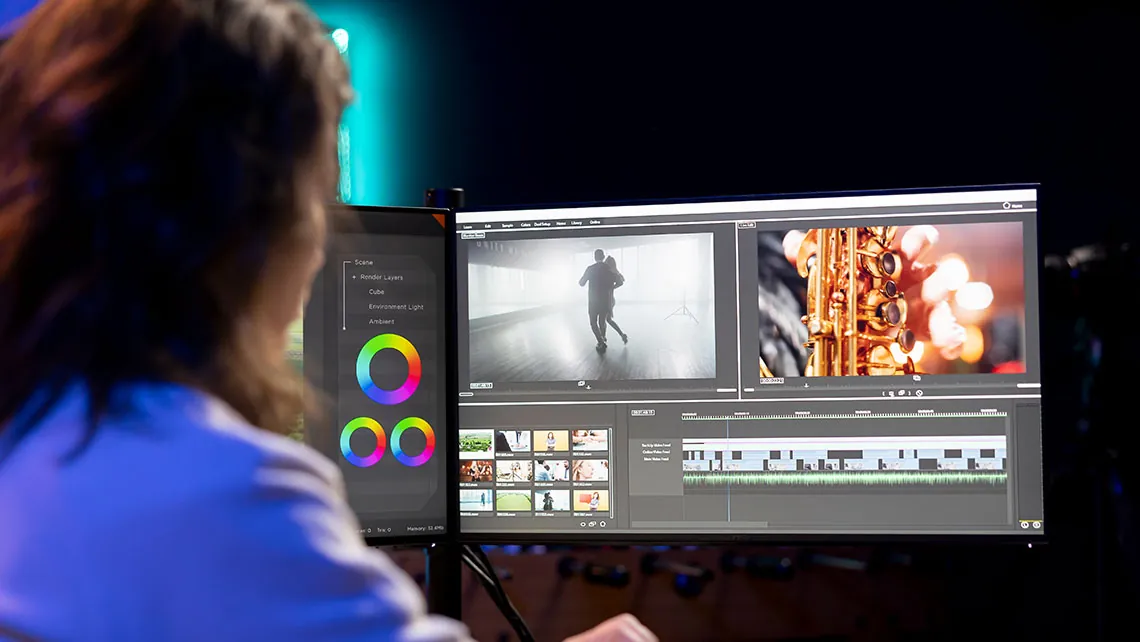The image size is (1140, 642).
Task: Click the green audio waveform track
Action: coord(844,479)
